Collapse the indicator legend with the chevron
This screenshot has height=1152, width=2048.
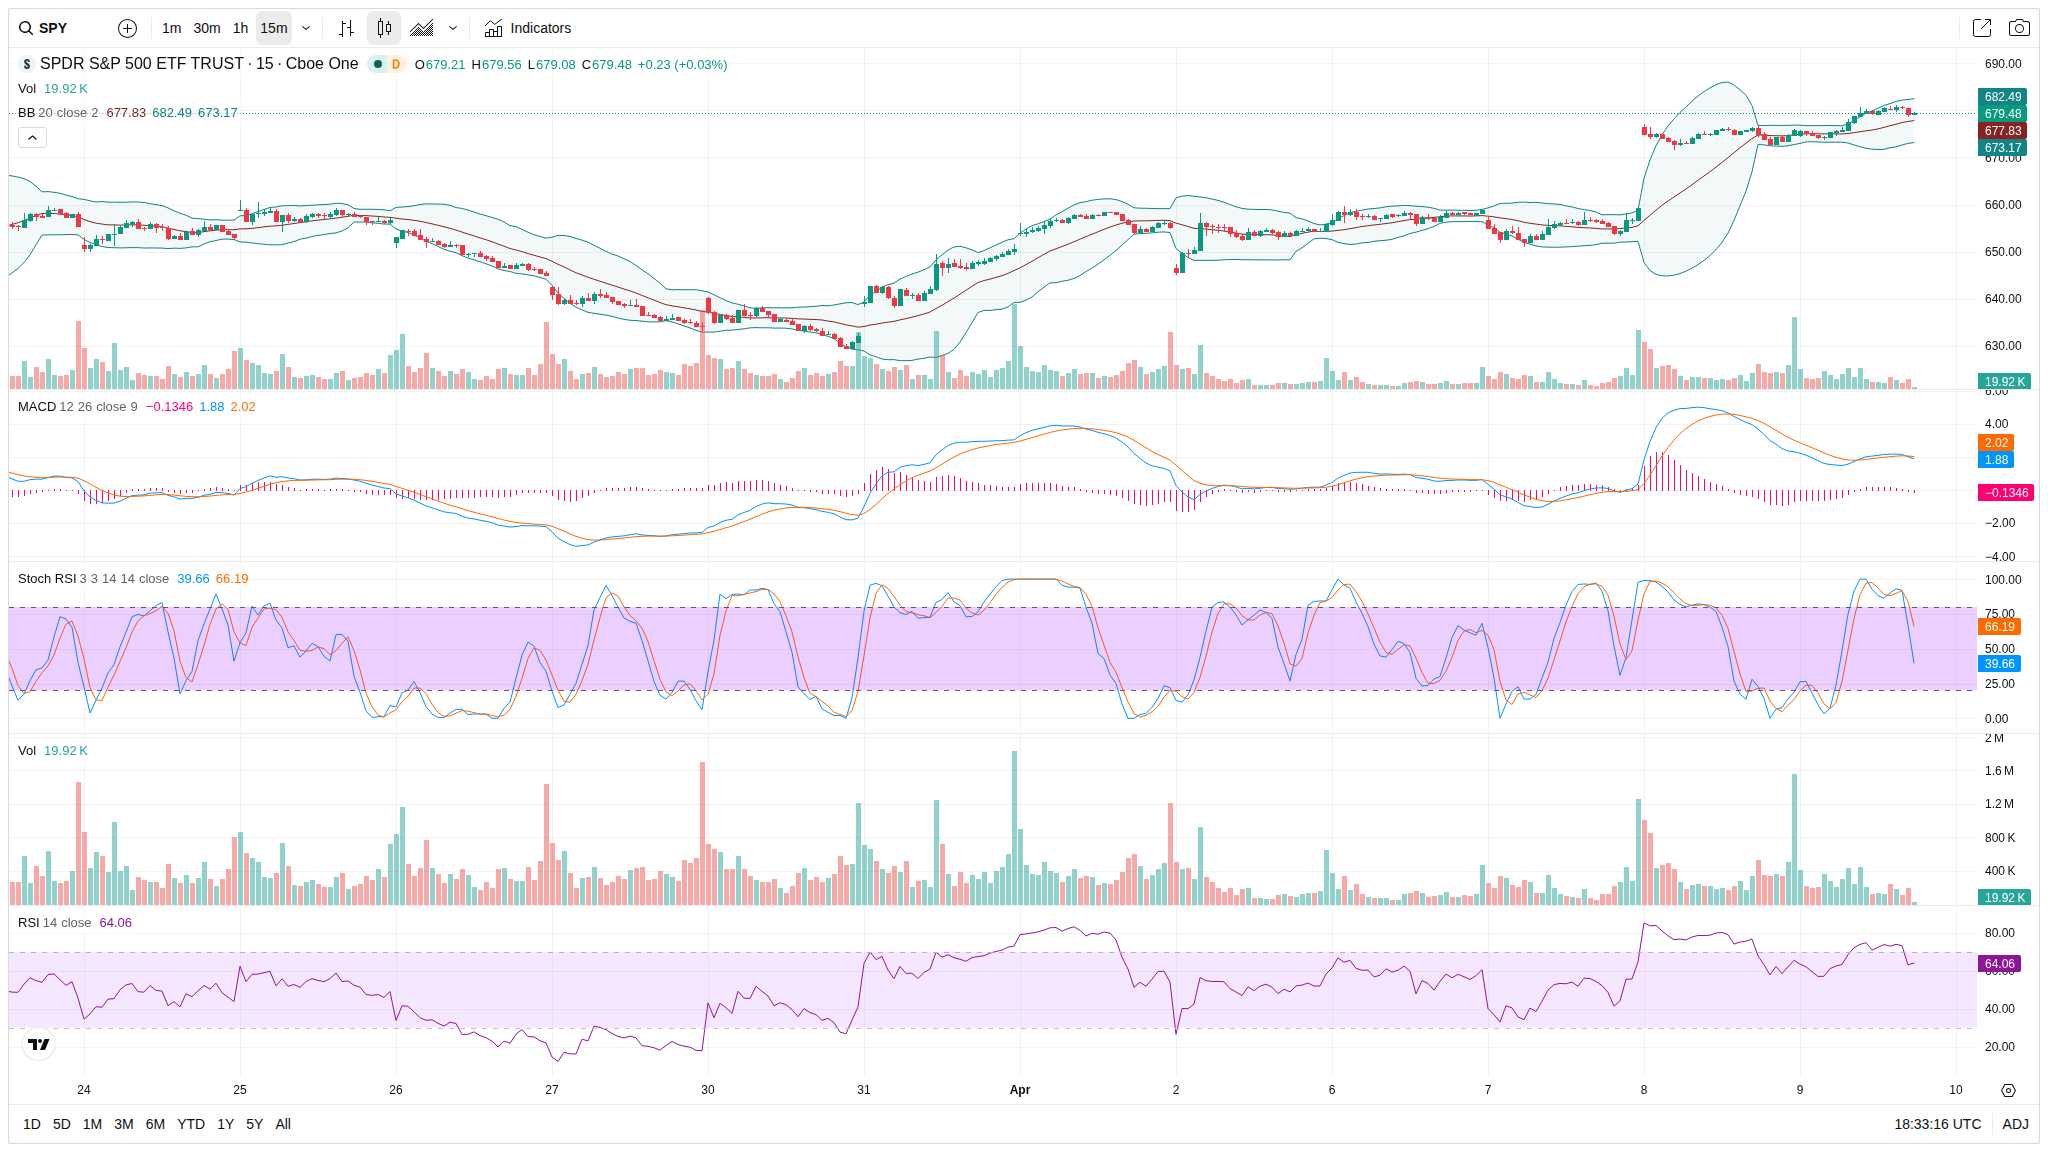click(32, 137)
